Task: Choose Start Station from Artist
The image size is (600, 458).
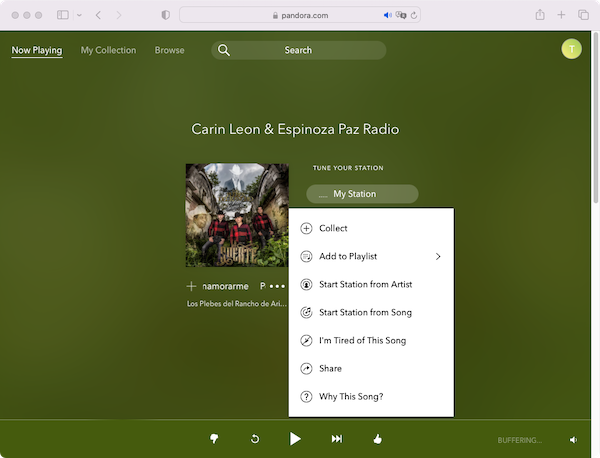Action: 371,284
